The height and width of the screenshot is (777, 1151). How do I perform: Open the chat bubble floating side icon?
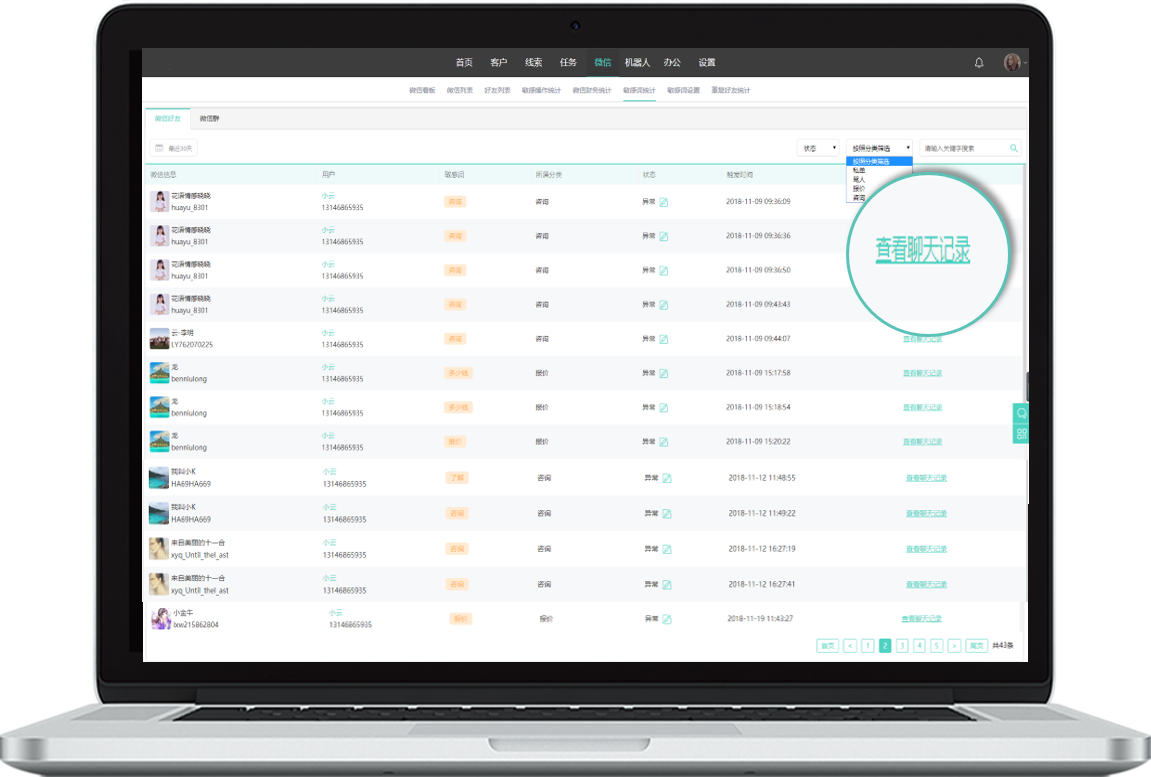1021,413
